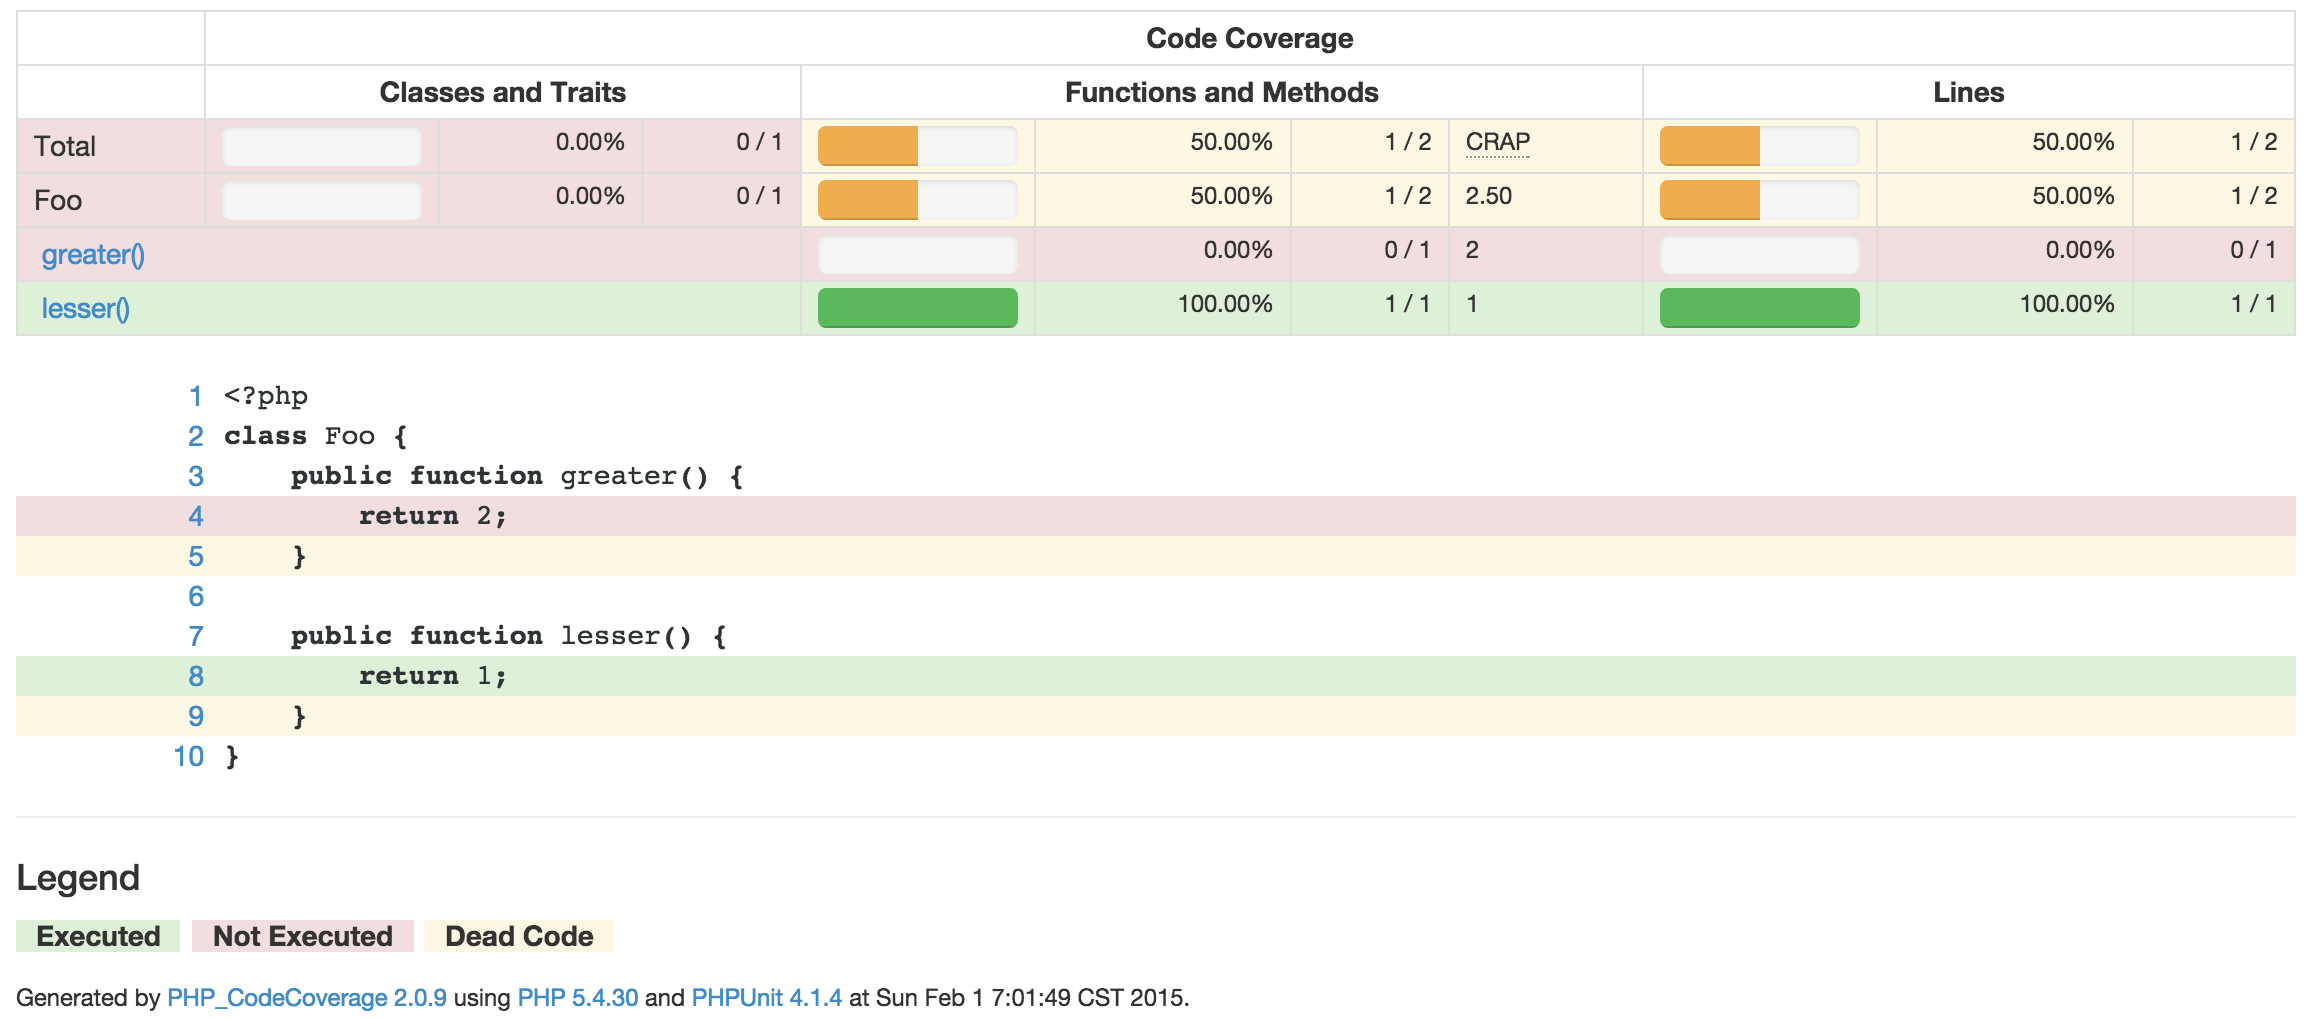The width and height of the screenshot is (2314, 1018).
Task: Click Total row lines progress bar
Action: click(x=1760, y=146)
